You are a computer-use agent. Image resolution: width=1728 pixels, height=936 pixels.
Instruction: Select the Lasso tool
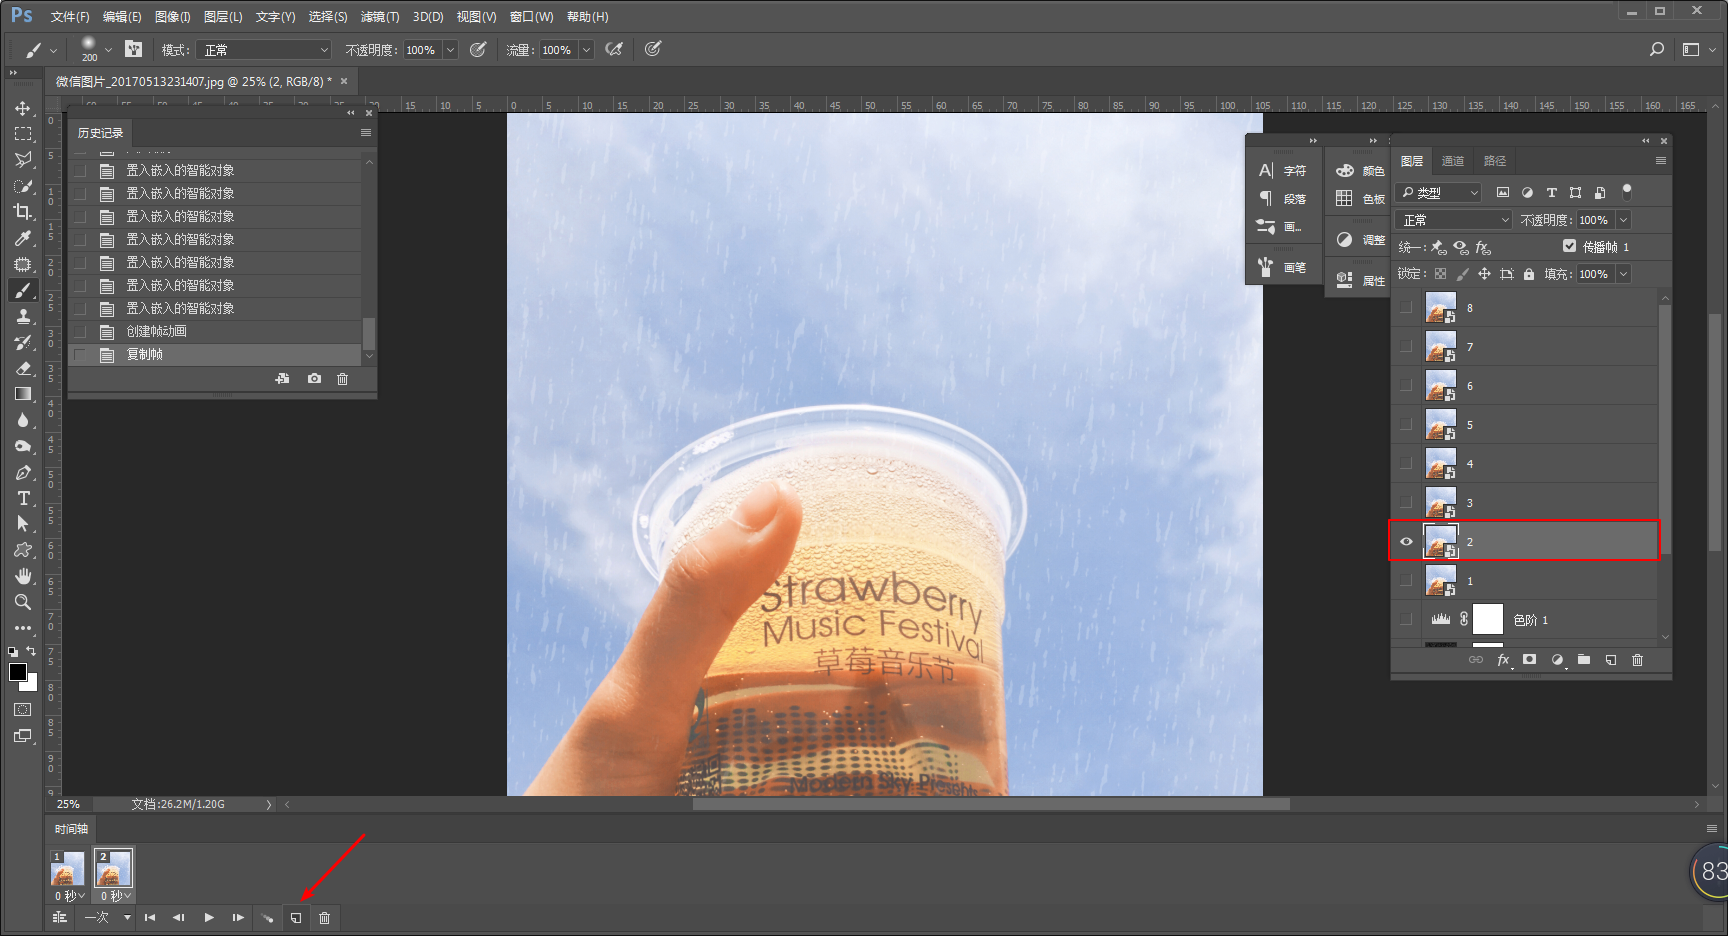click(x=23, y=160)
